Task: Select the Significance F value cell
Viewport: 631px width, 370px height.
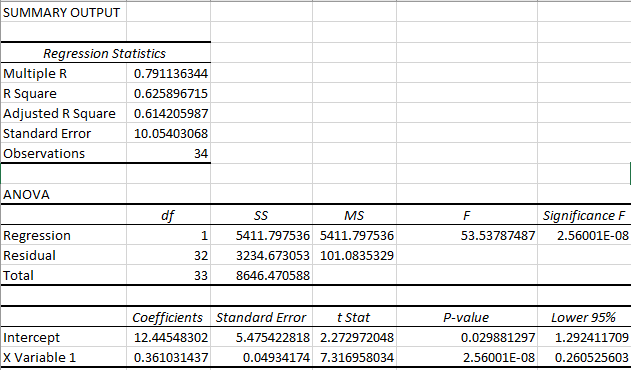Action: click(584, 235)
